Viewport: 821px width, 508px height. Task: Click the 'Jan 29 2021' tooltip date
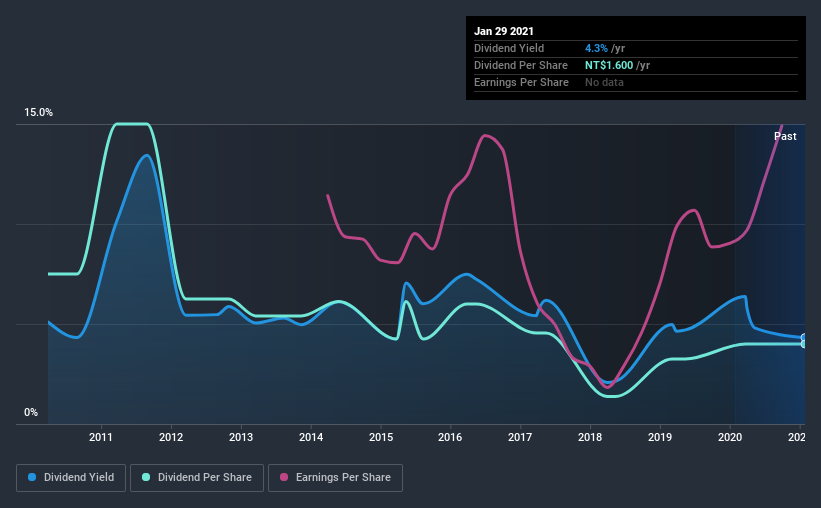click(x=504, y=31)
